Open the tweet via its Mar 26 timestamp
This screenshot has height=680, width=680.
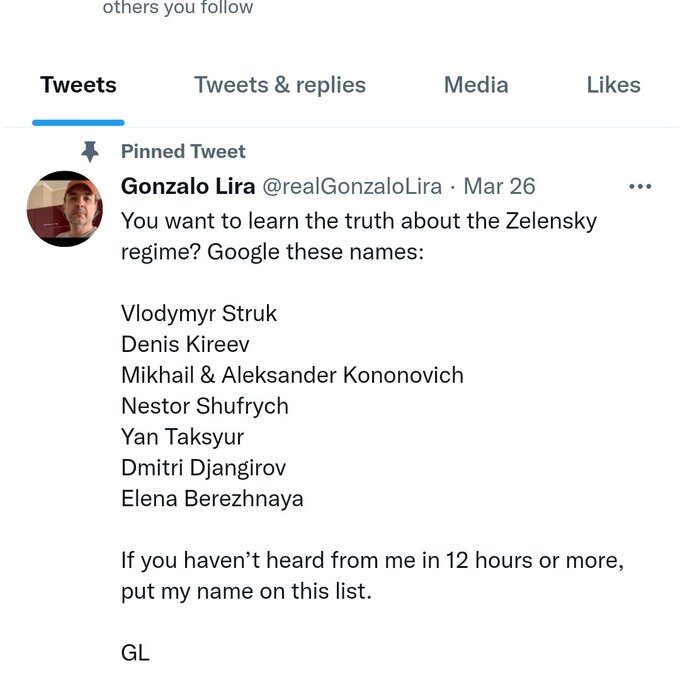click(499, 186)
